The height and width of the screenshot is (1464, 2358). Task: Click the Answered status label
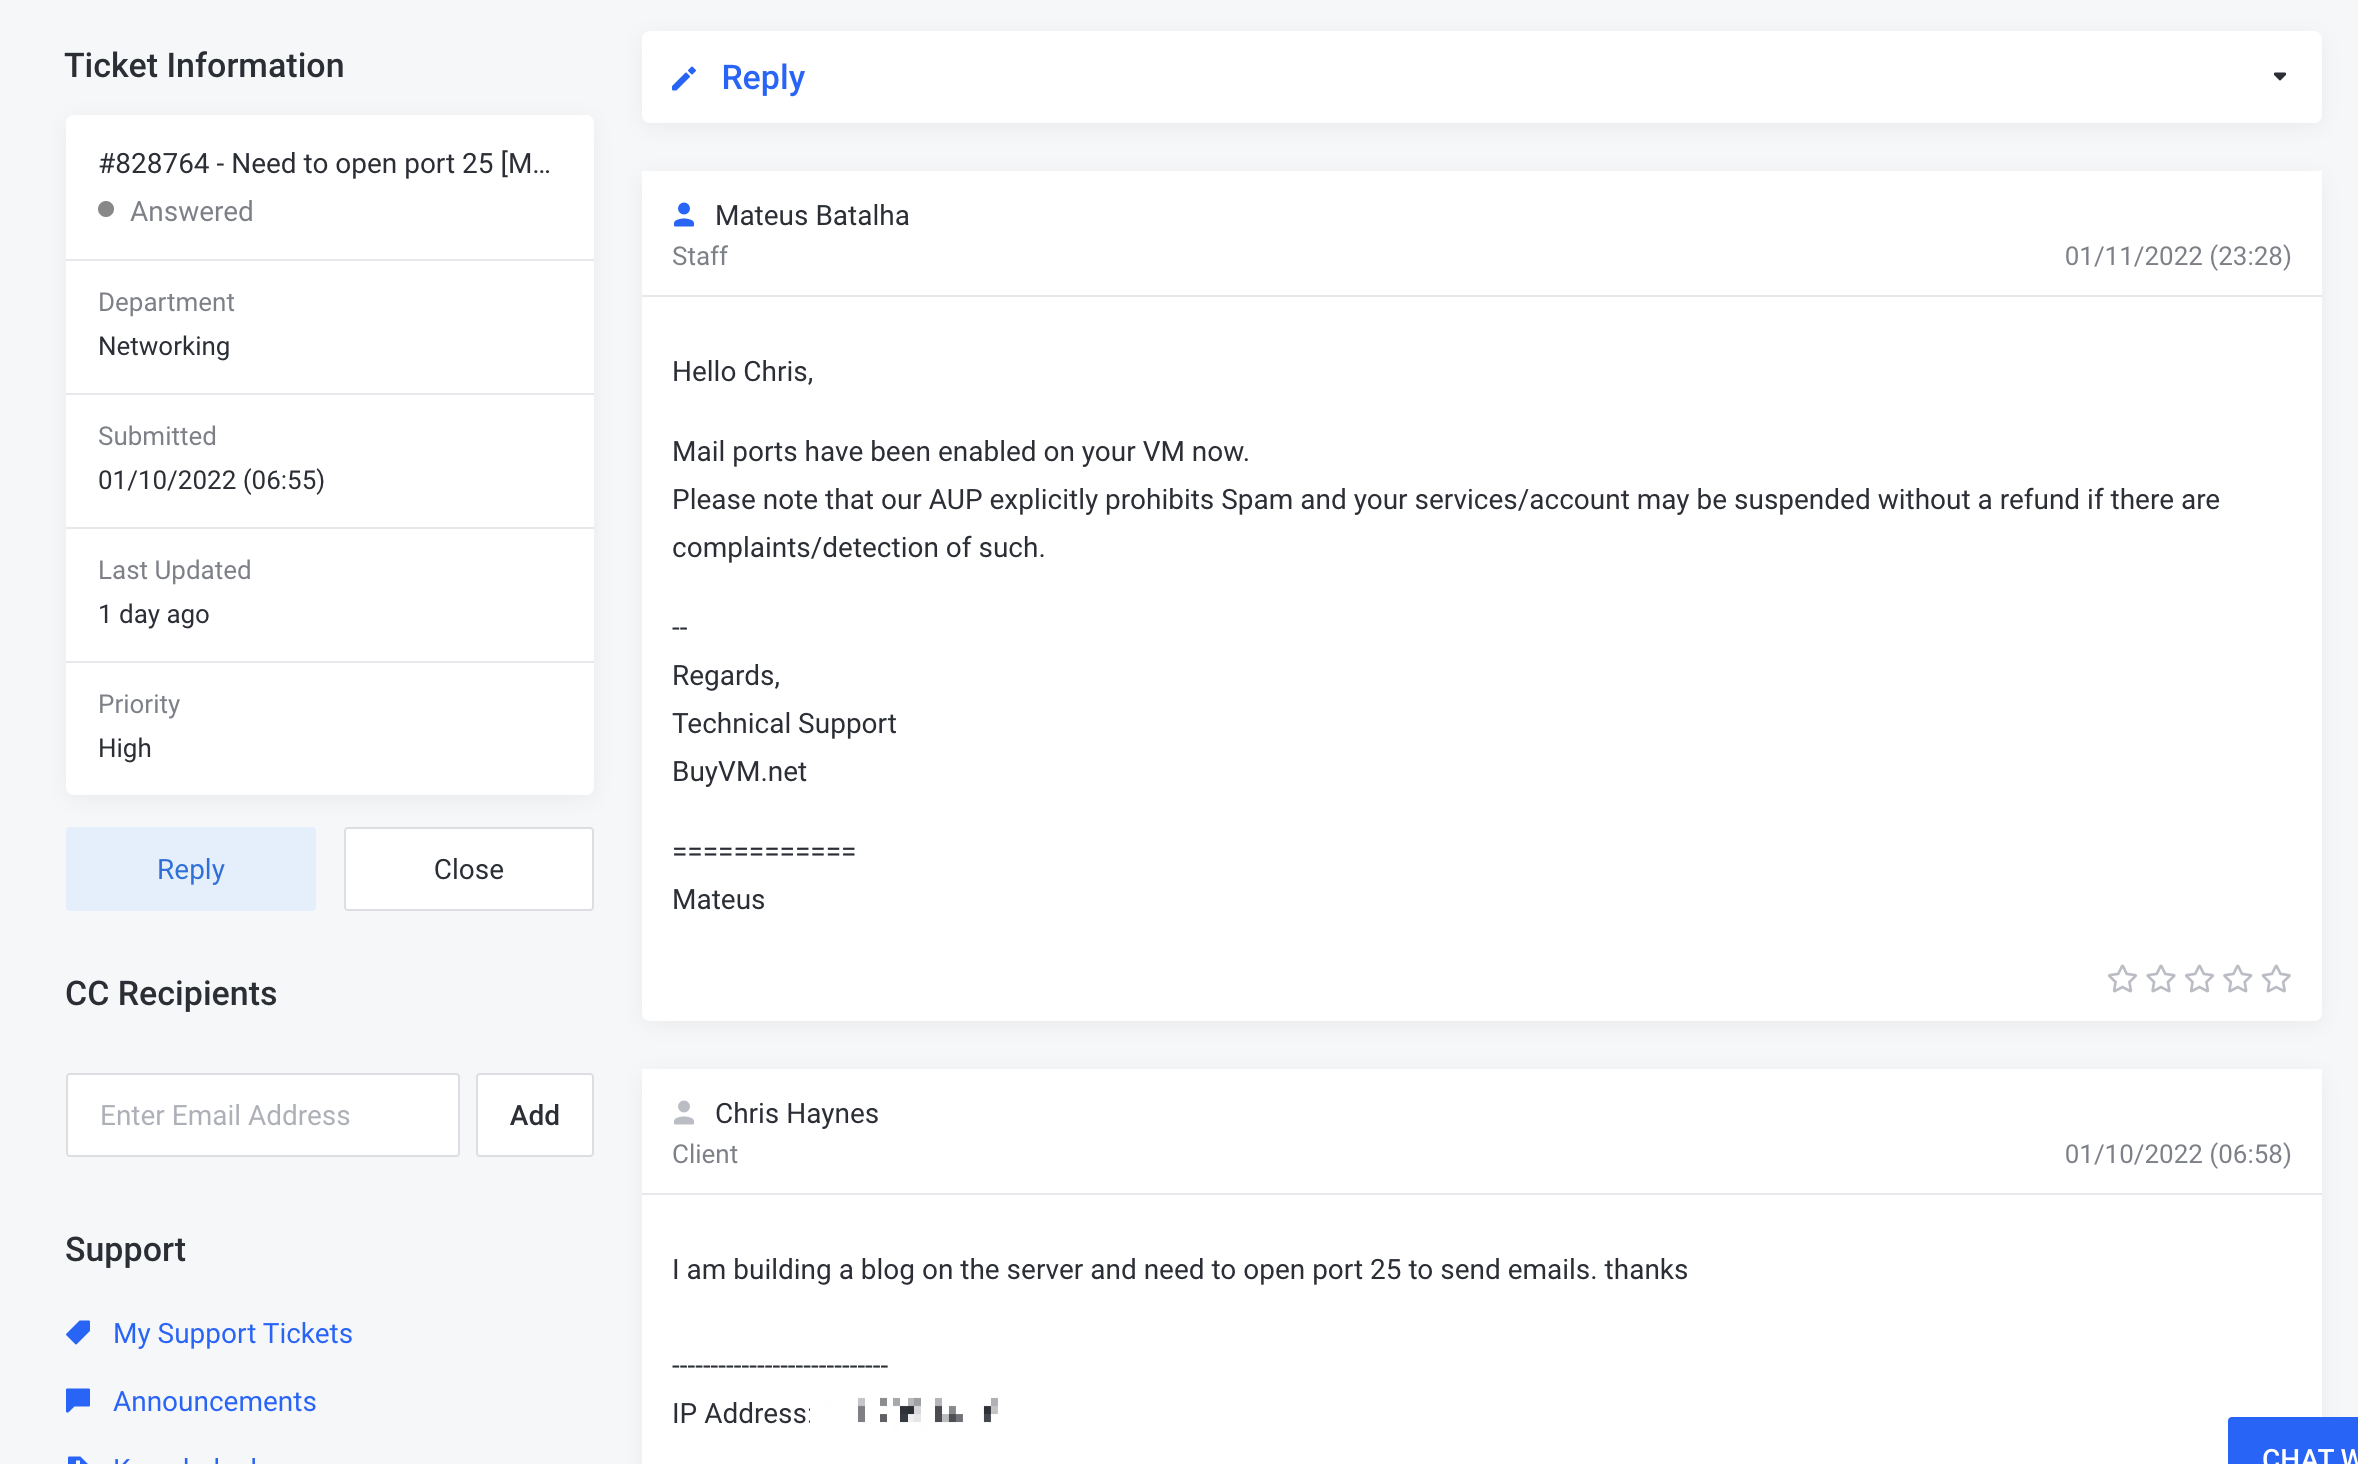pyautogui.click(x=192, y=211)
